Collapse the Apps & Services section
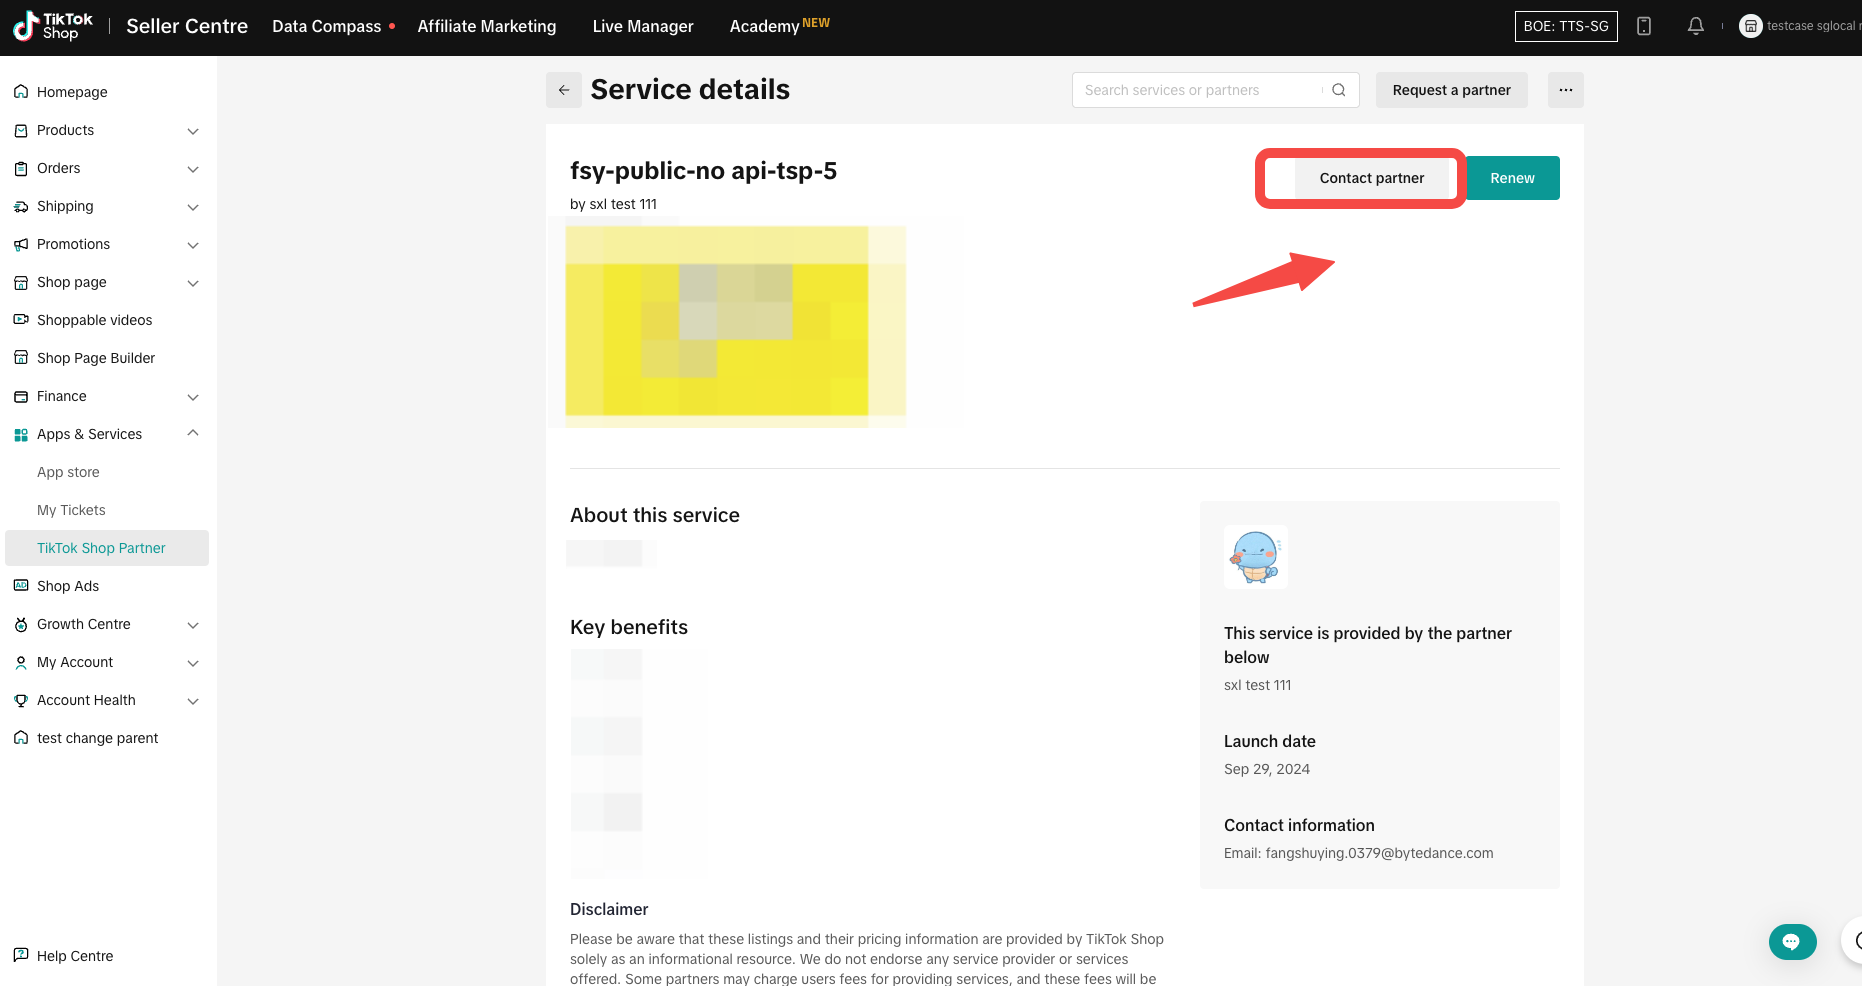 tap(193, 434)
